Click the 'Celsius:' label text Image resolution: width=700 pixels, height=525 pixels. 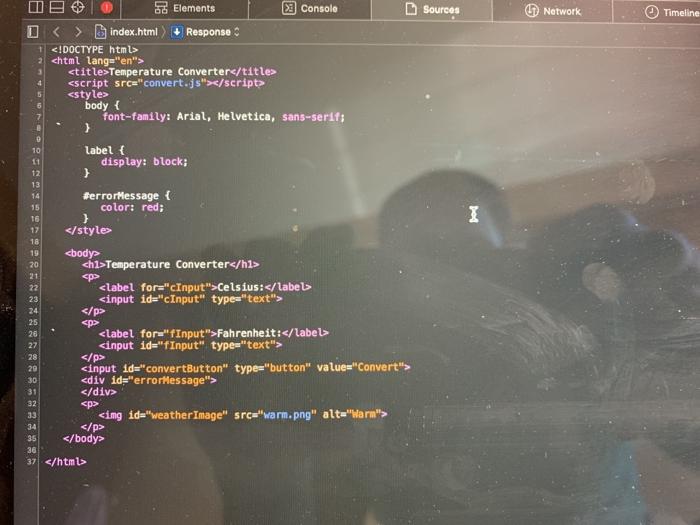pyautogui.click(x=241, y=287)
